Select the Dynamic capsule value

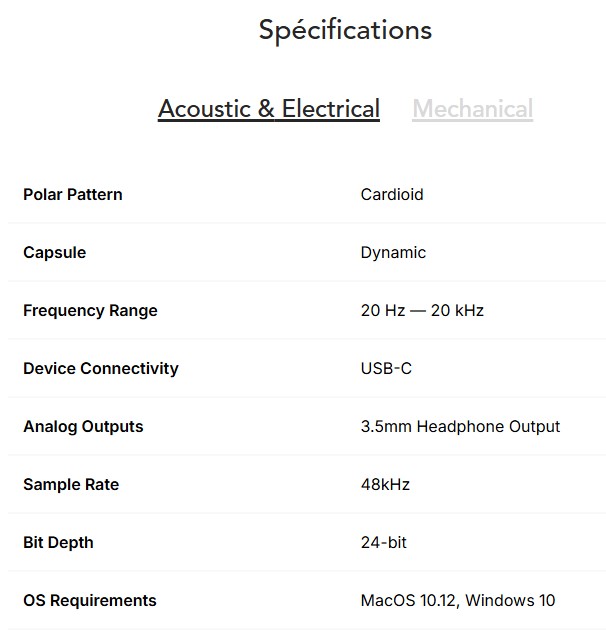tap(393, 253)
